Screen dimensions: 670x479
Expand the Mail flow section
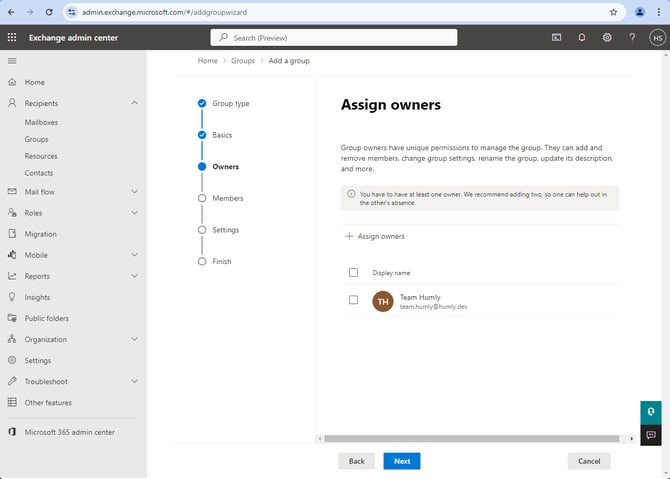134,191
